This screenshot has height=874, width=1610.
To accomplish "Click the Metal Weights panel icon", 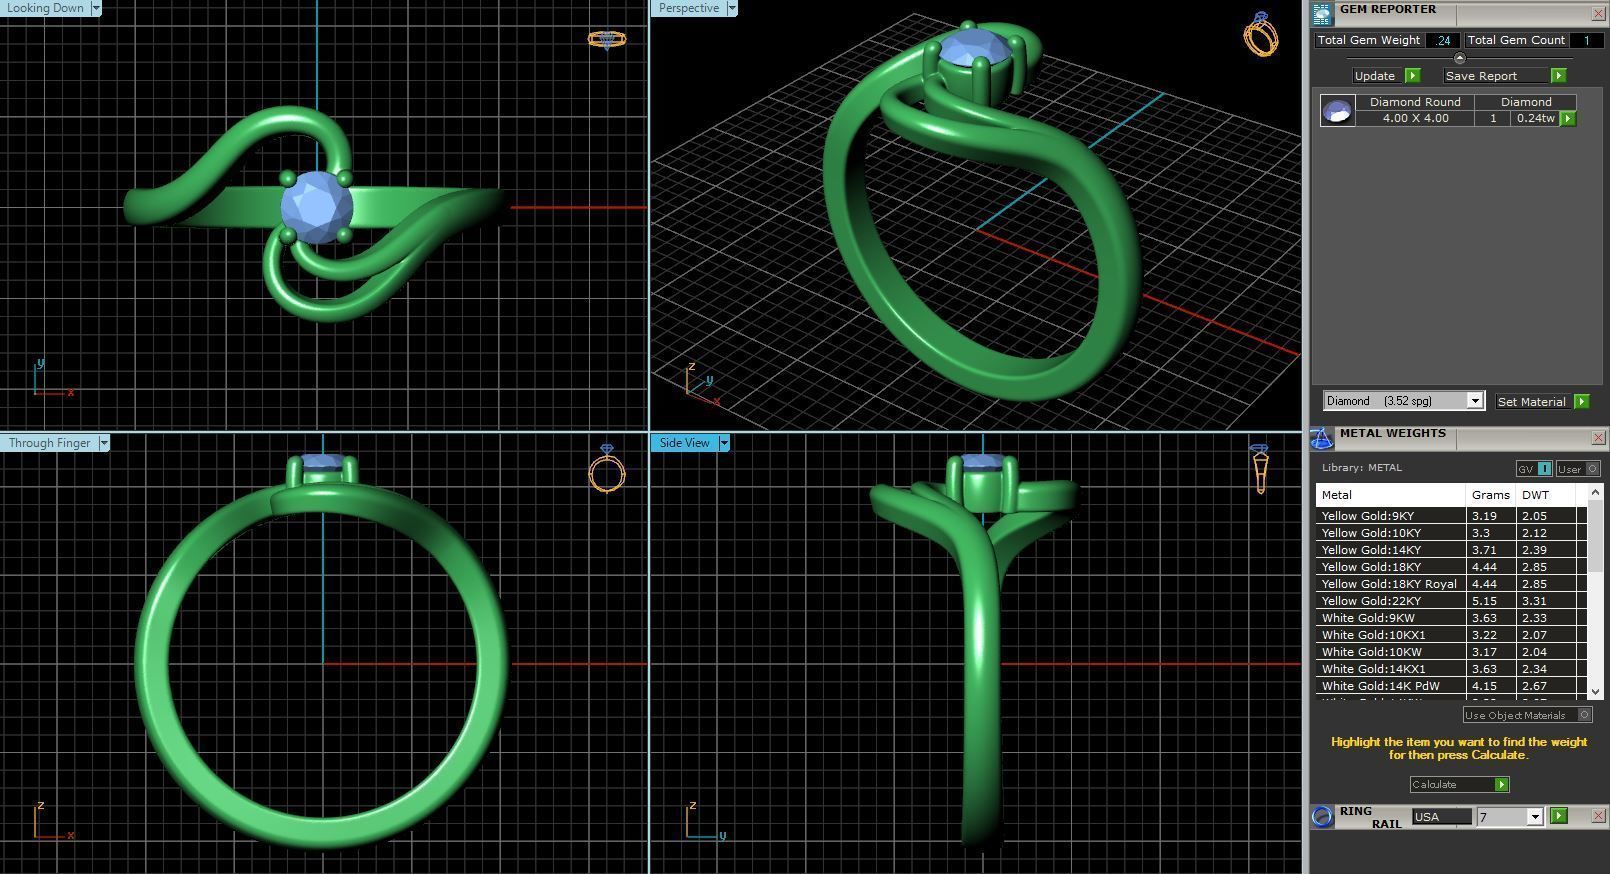I will click(1321, 438).
